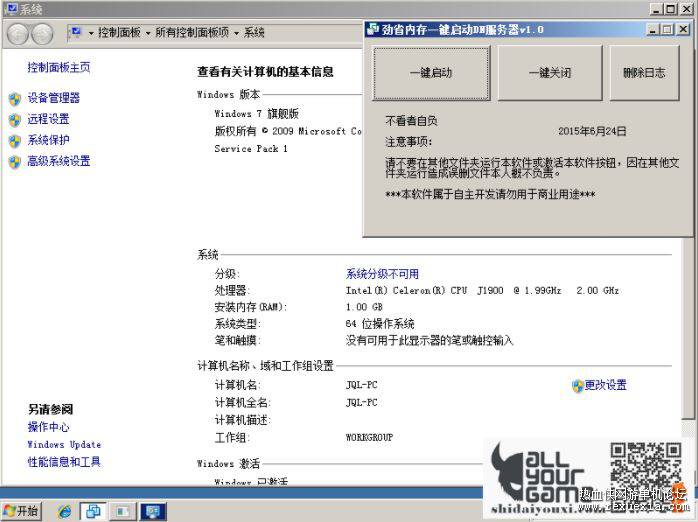Click the forward navigation arrow button
Viewport: 698px width, 522px height.
(42, 34)
